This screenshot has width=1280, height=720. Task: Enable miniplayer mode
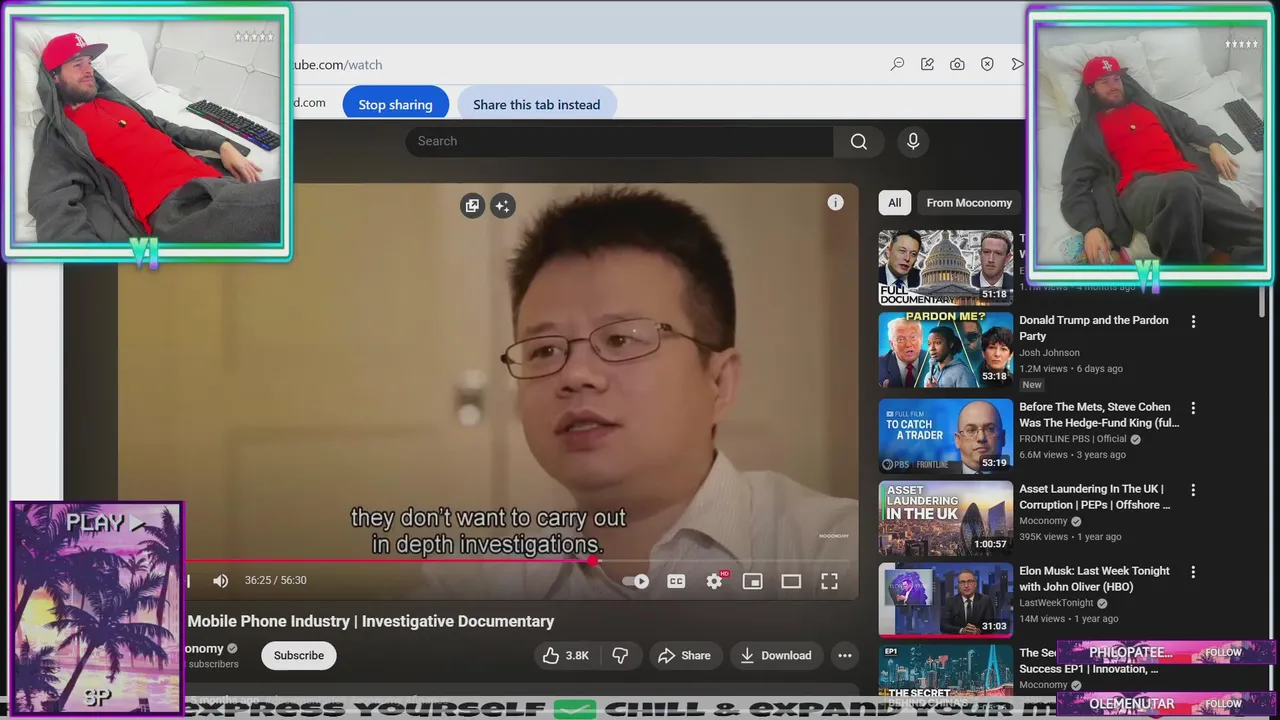(752, 581)
